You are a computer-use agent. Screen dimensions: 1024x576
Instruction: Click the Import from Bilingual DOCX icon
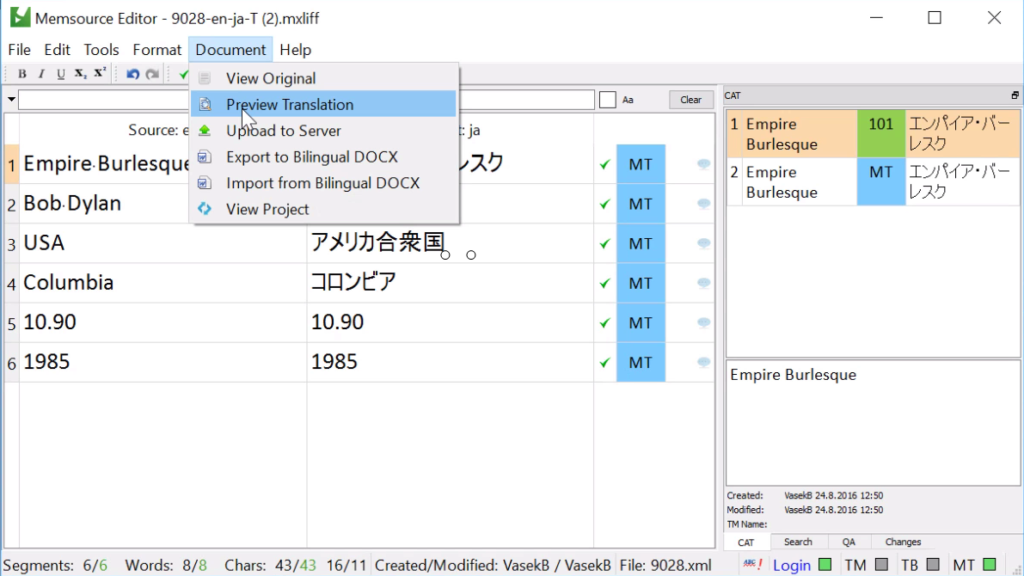click(x=204, y=183)
